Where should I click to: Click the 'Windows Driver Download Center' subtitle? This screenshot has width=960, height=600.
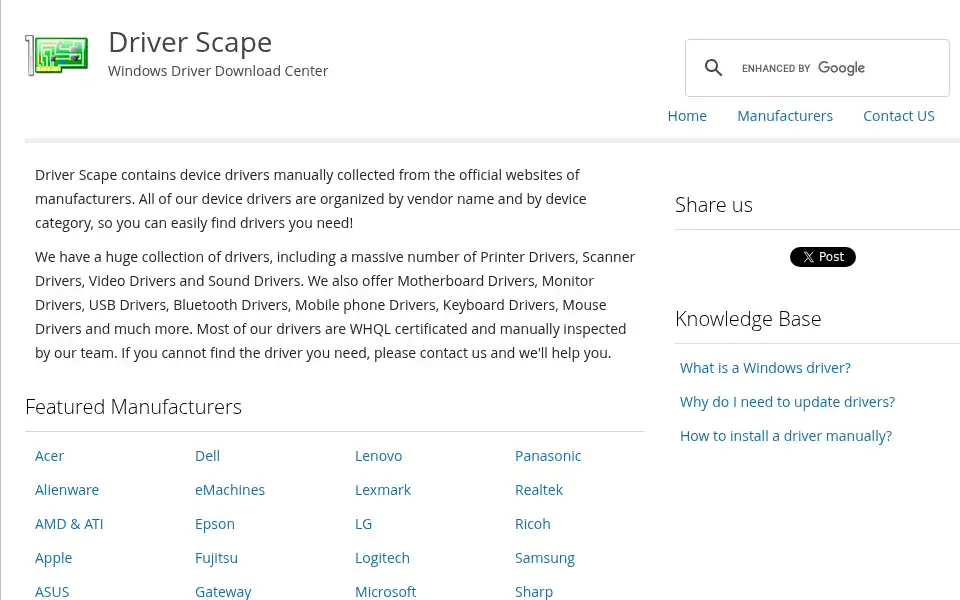tap(218, 71)
